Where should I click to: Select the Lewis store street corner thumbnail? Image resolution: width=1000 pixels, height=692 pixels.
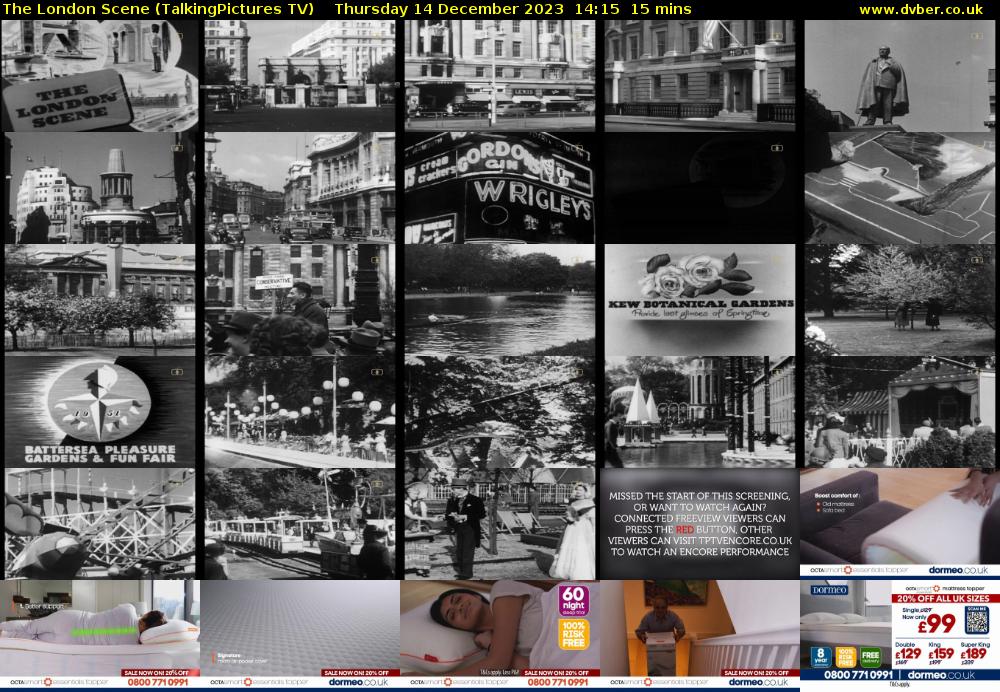pyautogui.click(x=500, y=75)
